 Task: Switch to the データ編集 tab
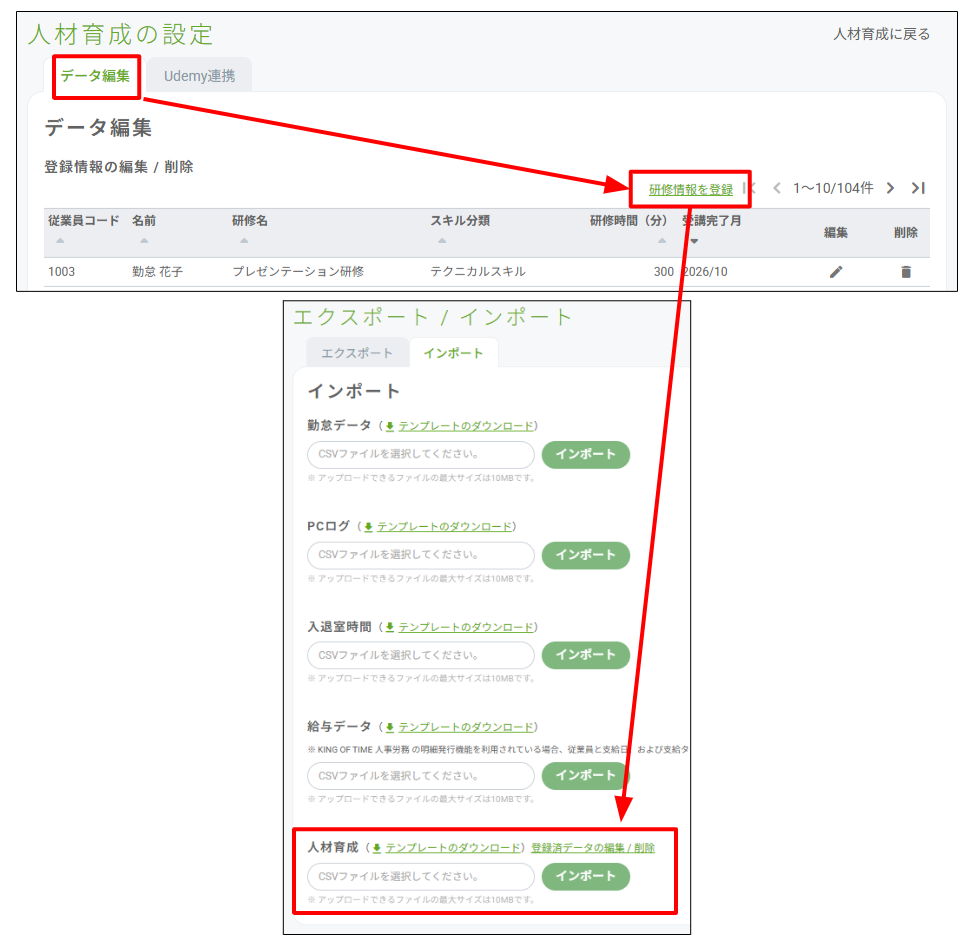pos(95,76)
